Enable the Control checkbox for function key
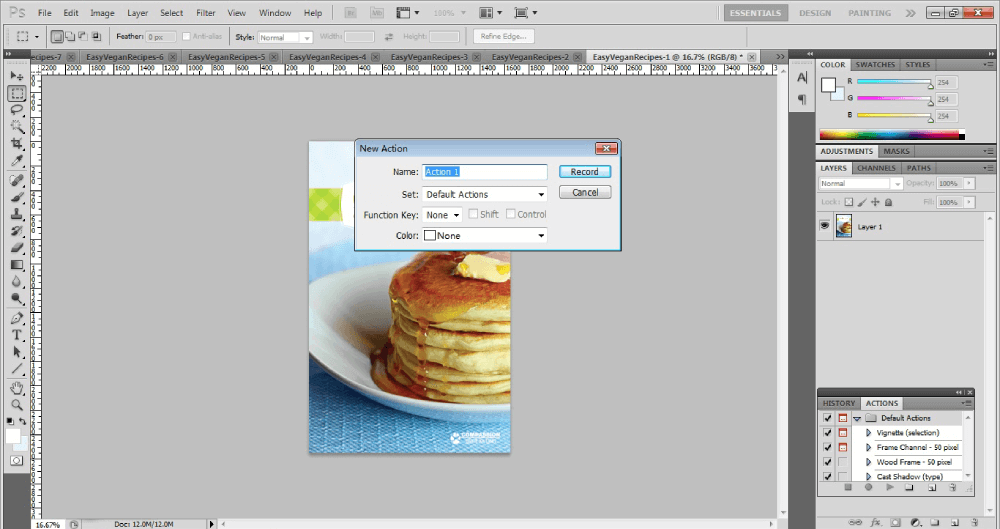This screenshot has width=1000, height=529. tap(510, 214)
